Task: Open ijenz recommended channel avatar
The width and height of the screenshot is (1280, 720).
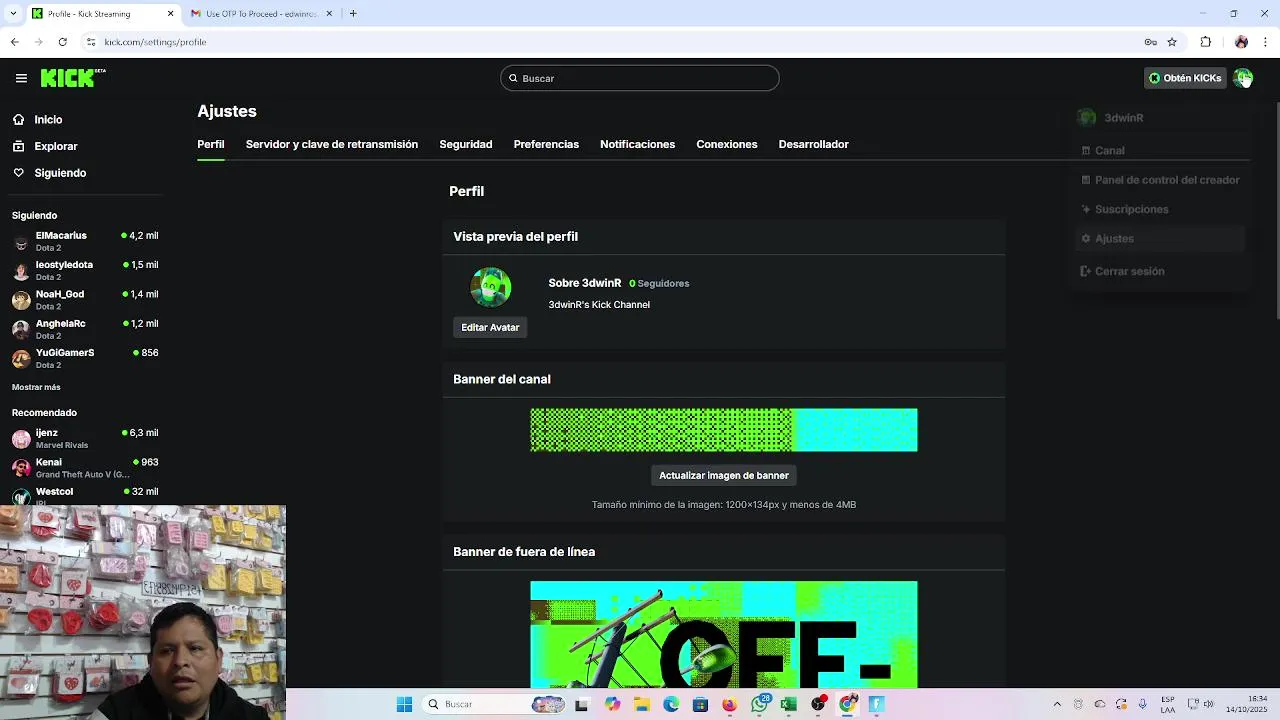Action: pos(21,438)
